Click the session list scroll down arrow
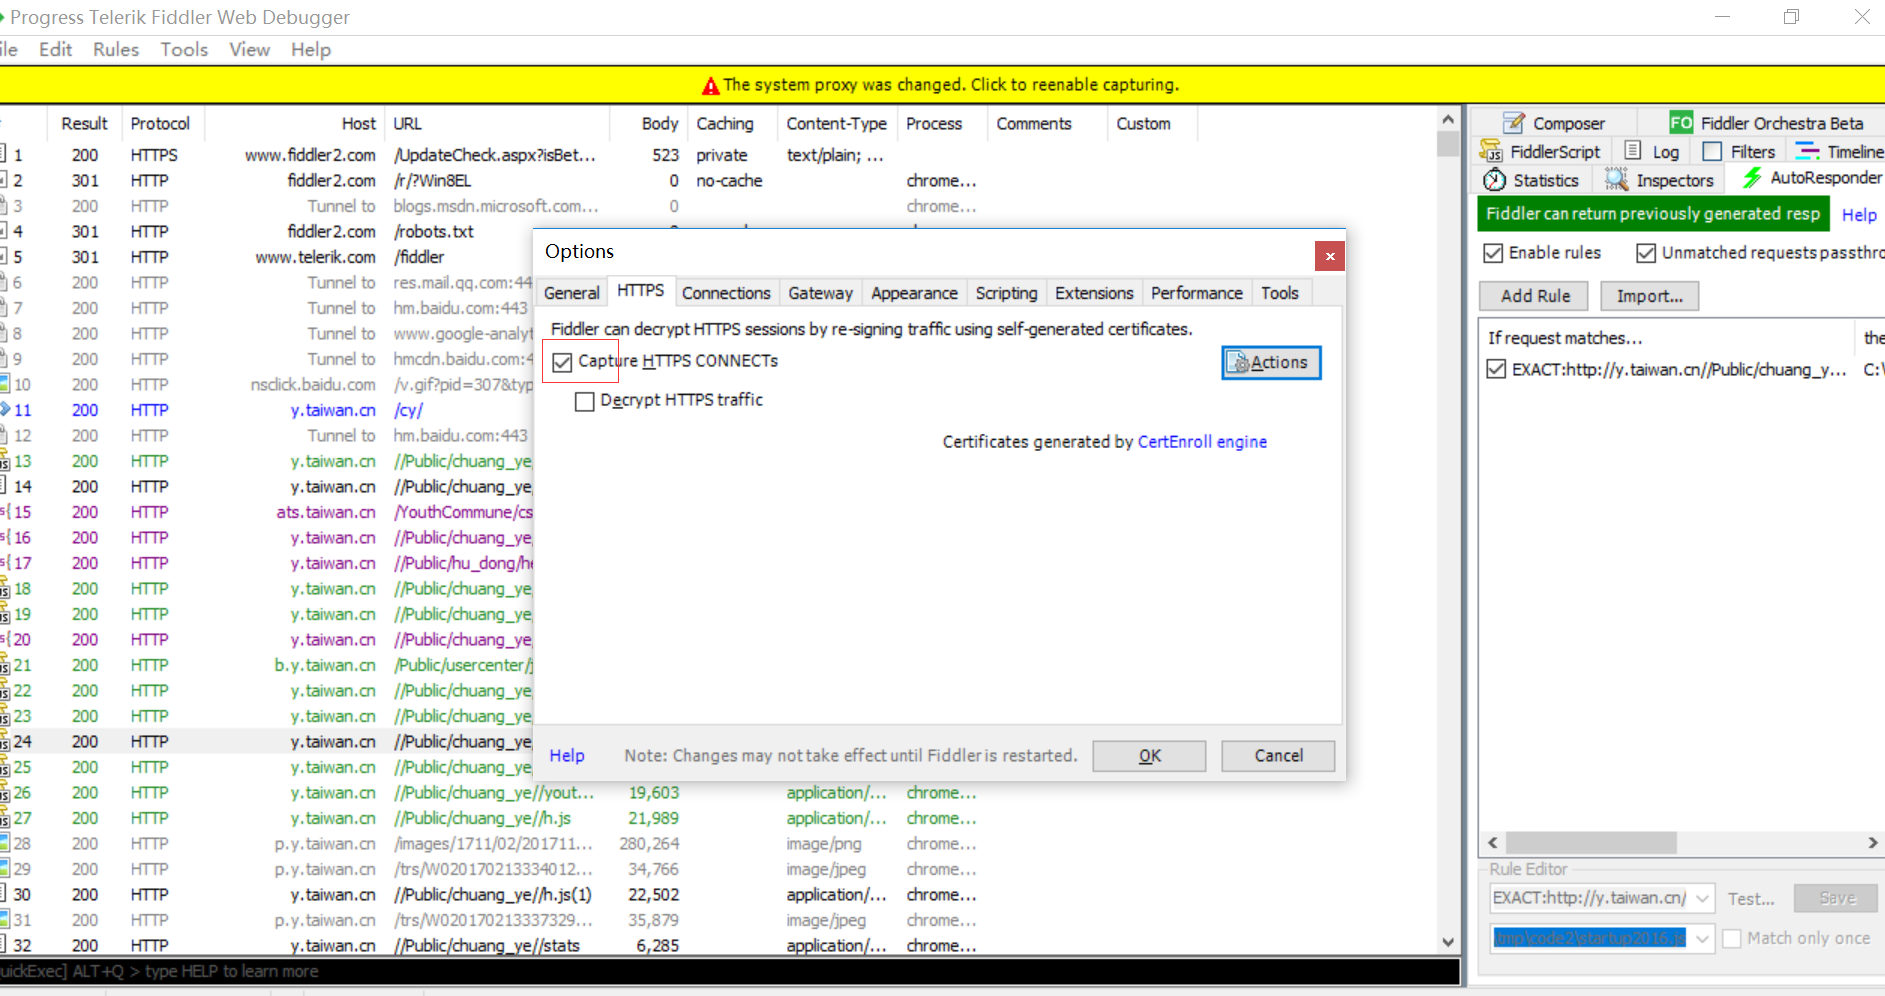 pyautogui.click(x=1448, y=942)
